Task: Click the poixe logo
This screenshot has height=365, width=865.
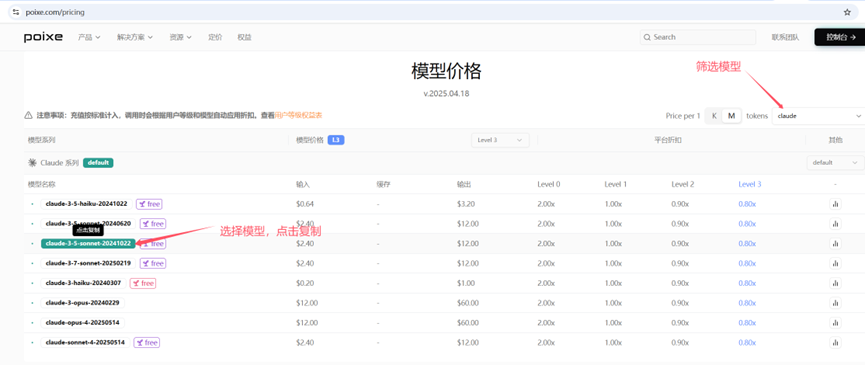Action: click(x=43, y=37)
